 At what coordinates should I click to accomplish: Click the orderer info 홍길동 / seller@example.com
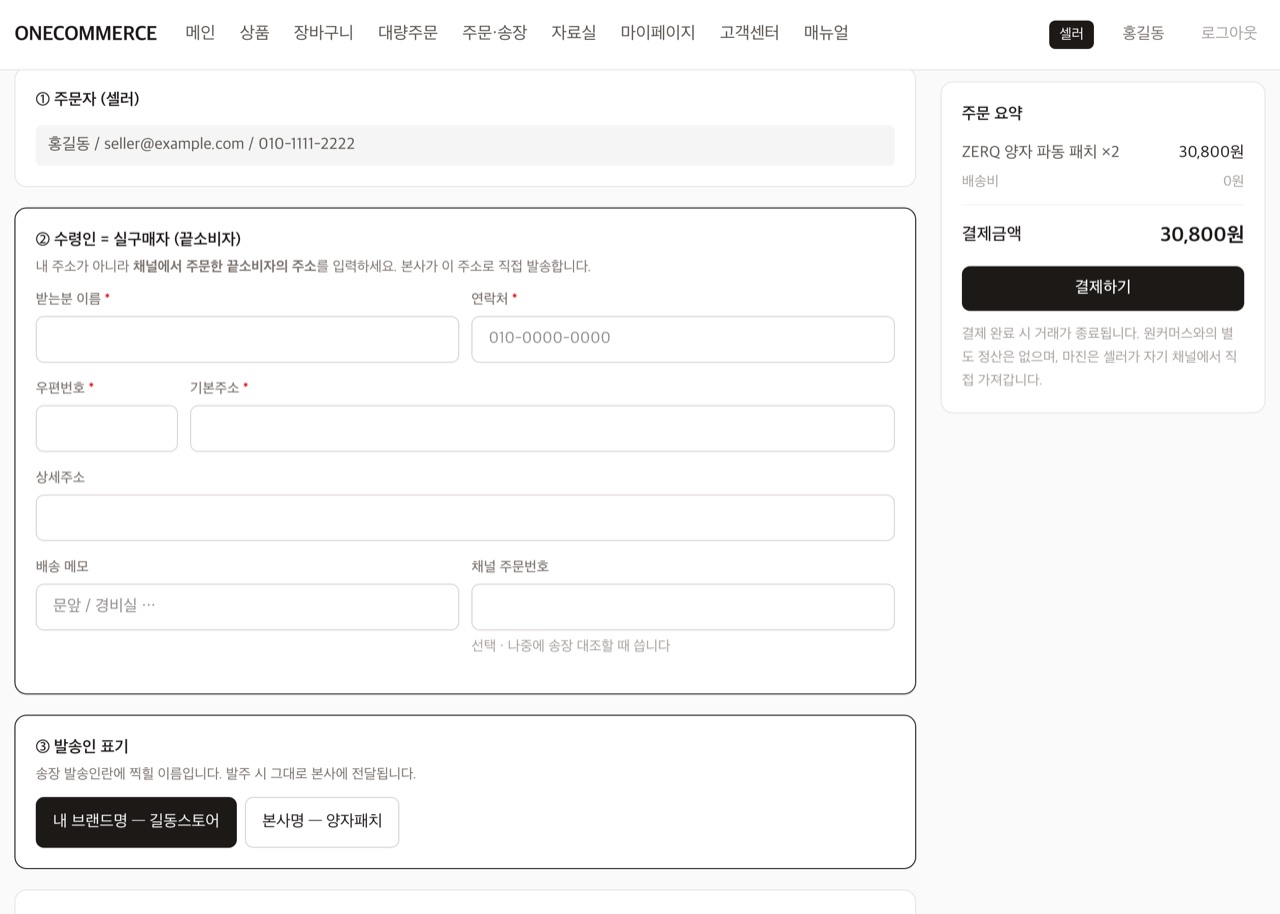tap(465, 145)
